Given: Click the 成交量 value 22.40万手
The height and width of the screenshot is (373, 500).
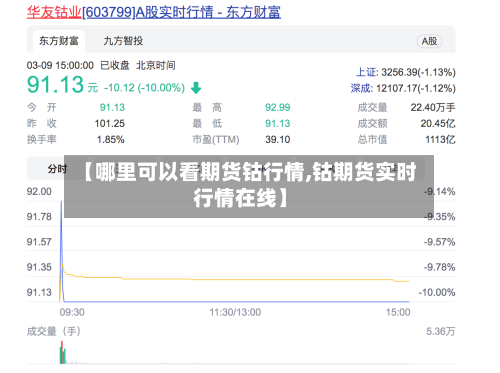Looking at the screenshot, I should (433, 107).
